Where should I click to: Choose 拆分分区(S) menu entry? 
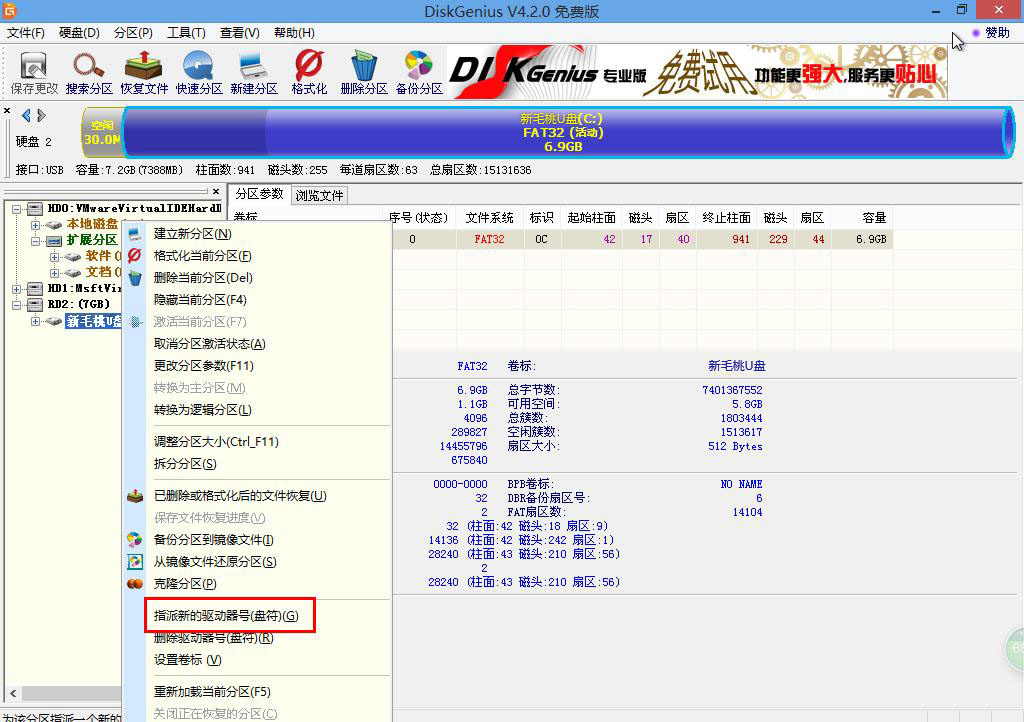click(185, 464)
